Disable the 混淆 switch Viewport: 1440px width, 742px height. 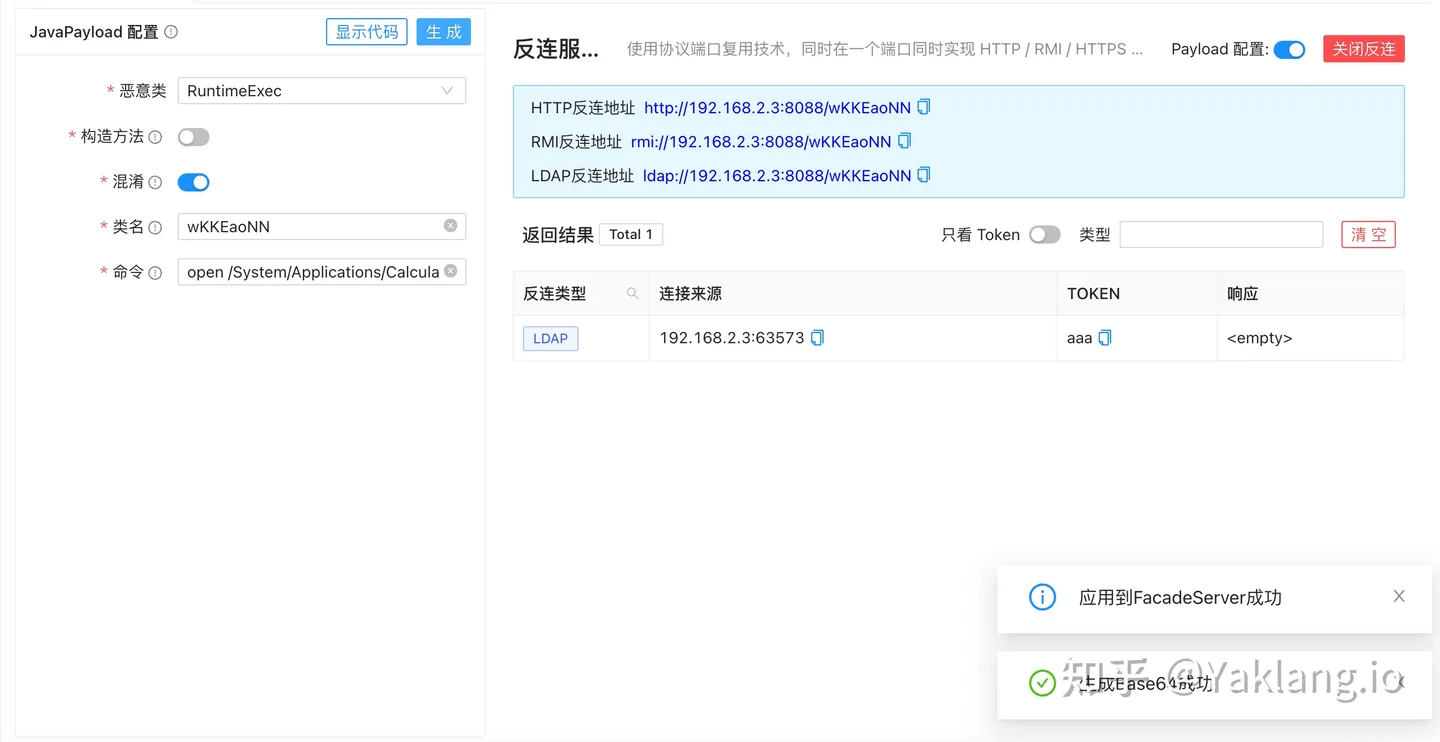(193, 182)
